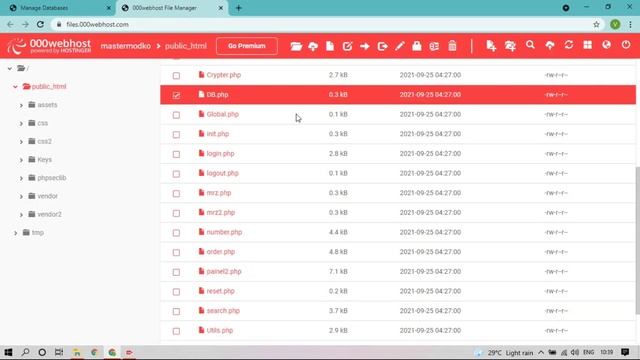Click the new folder icon
This screenshot has height=360, width=640.
510,46
